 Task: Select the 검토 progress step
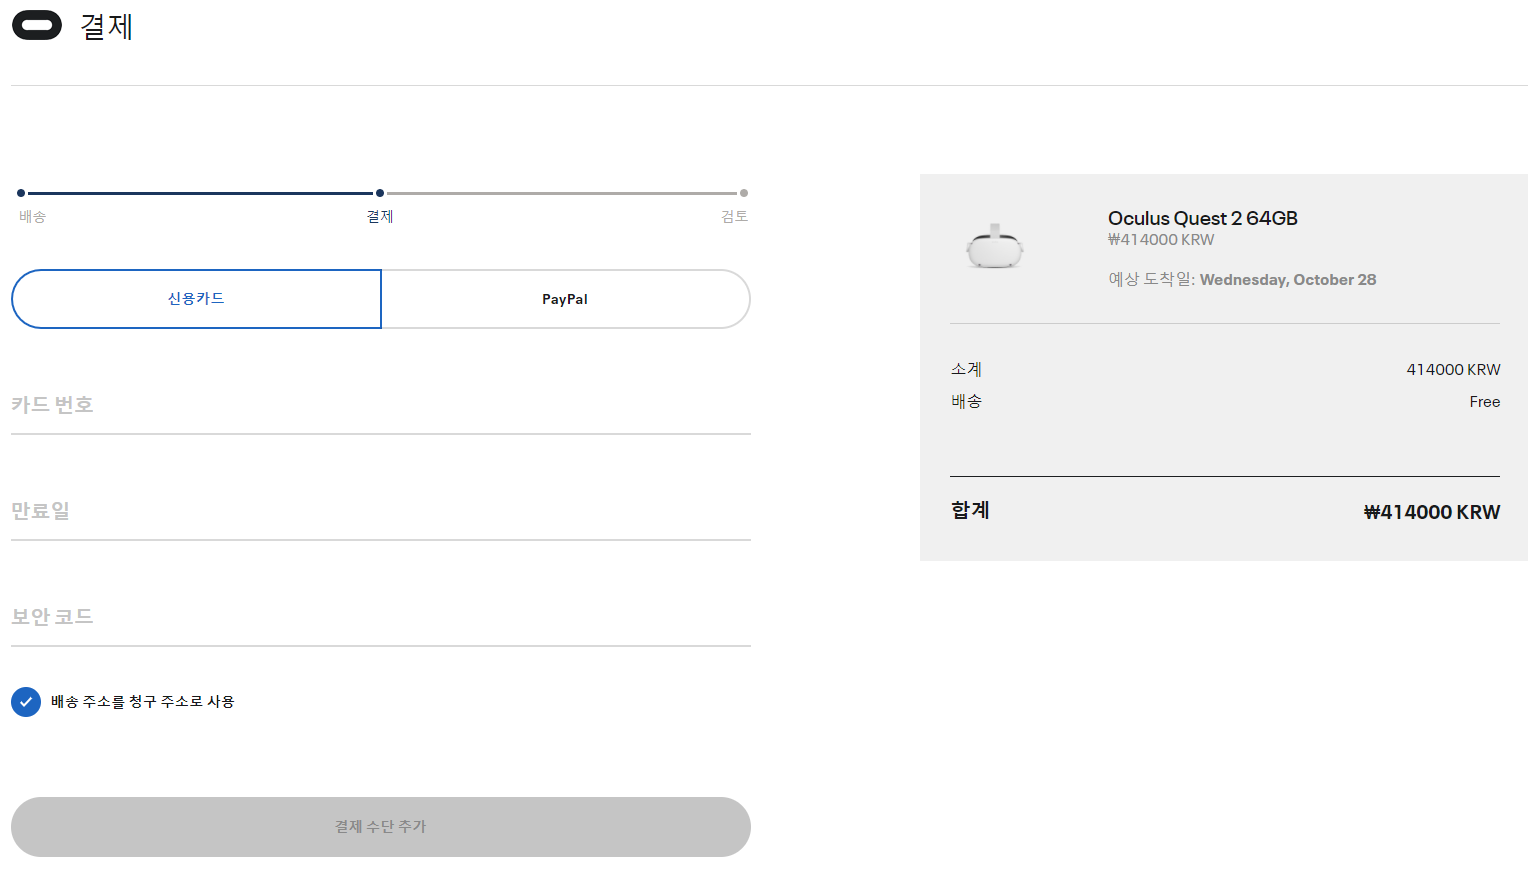pos(735,216)
